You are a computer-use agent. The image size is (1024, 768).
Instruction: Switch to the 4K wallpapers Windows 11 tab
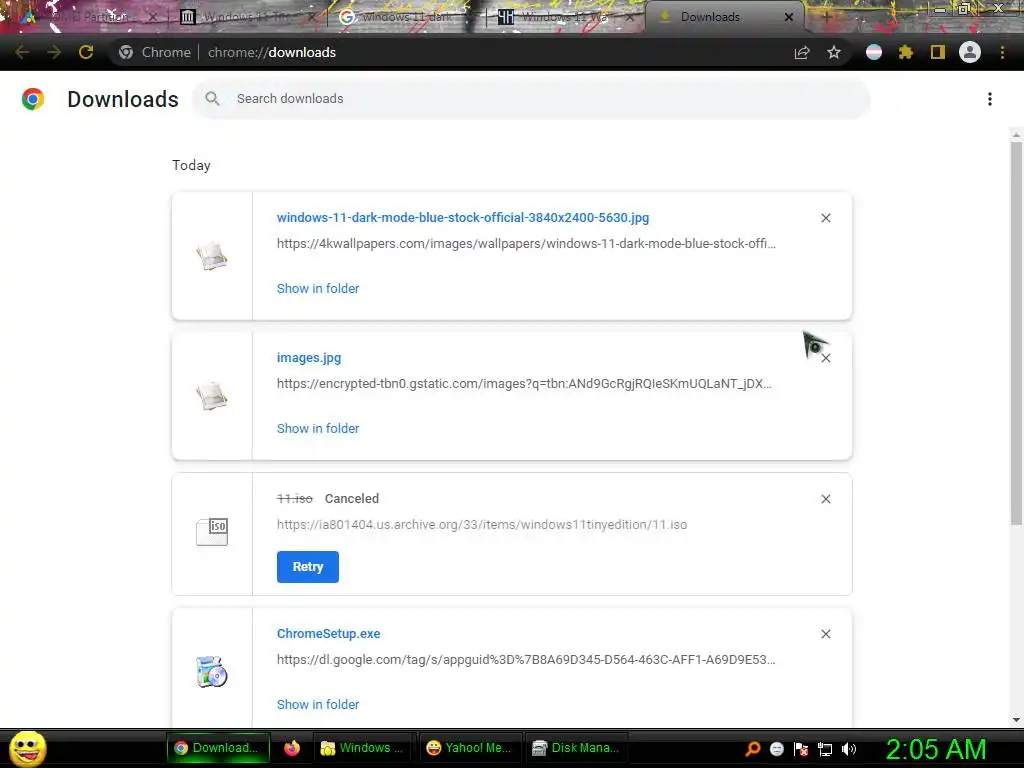[x=566, y=17]
